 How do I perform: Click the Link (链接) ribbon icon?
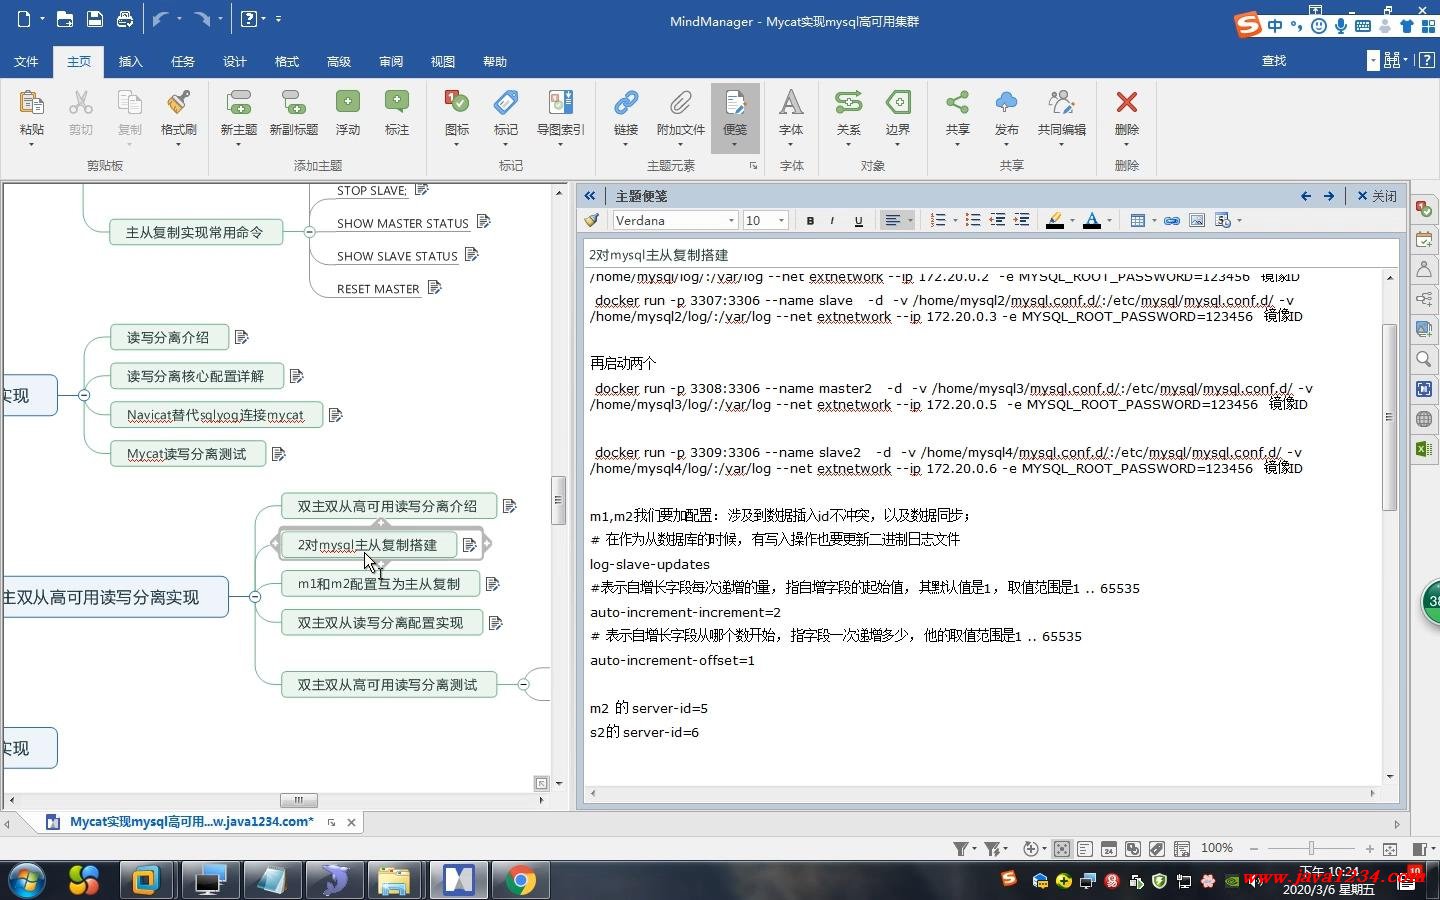626,103
